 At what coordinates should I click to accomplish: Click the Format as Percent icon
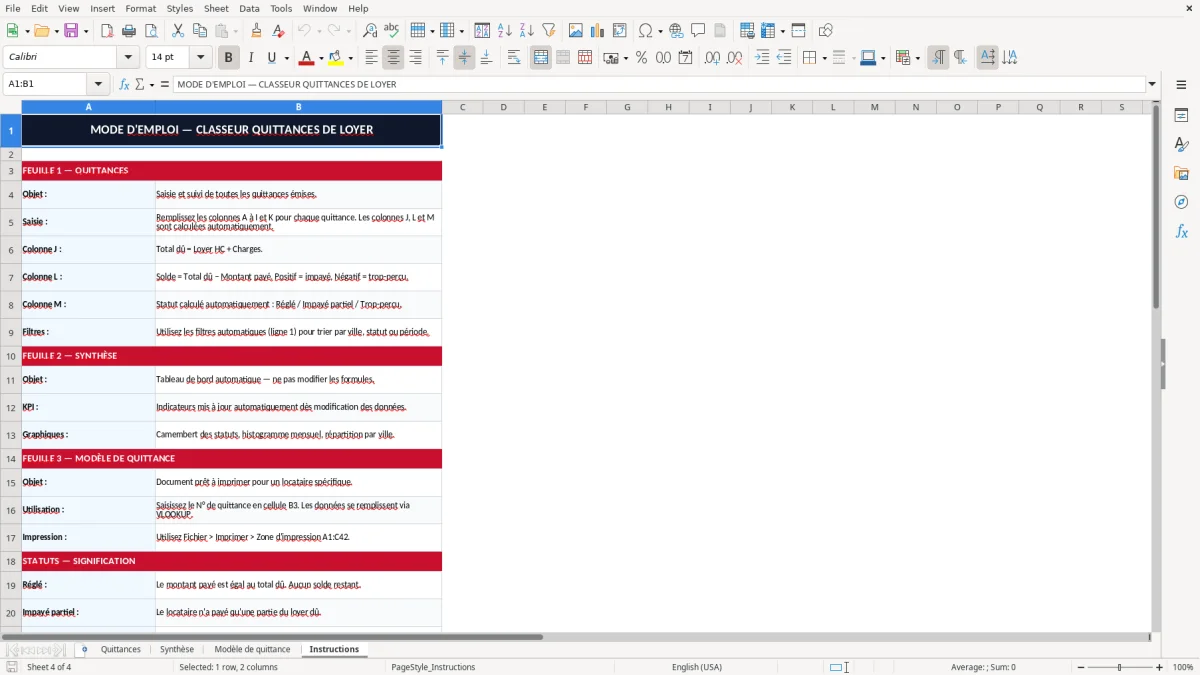[641, 58]
